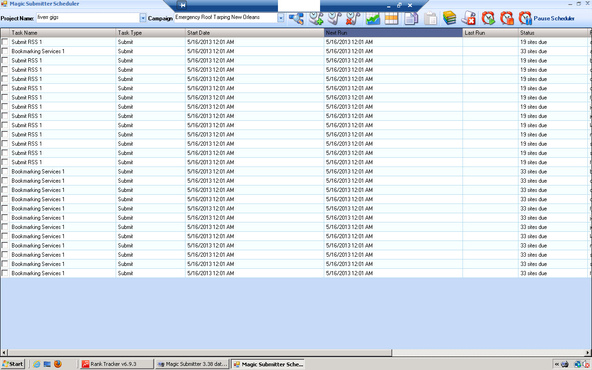Click into the Campaign field showing Emergency Roof Tarping
This screenshot has height=370, width=592.
(226, 18)
